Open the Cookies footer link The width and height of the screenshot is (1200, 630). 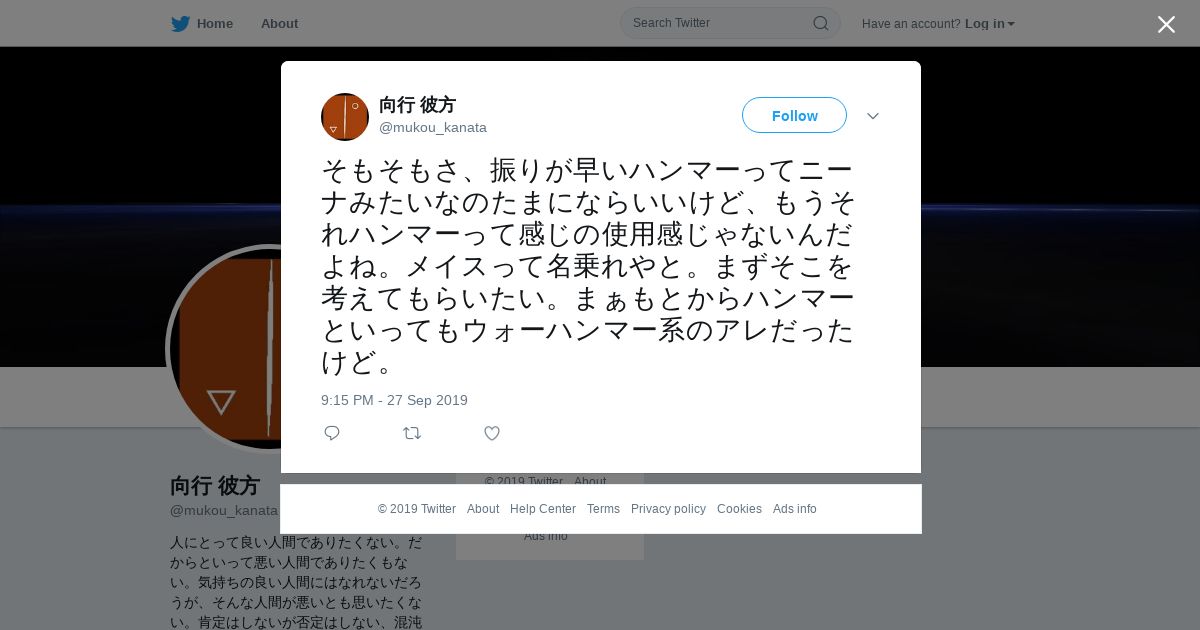tap(739, 509)
